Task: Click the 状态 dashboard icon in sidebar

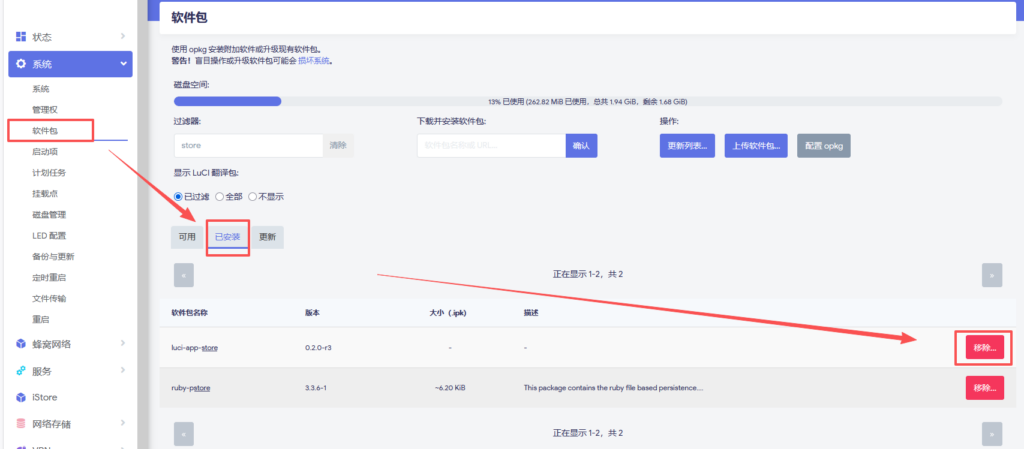Action: (21, 37)
